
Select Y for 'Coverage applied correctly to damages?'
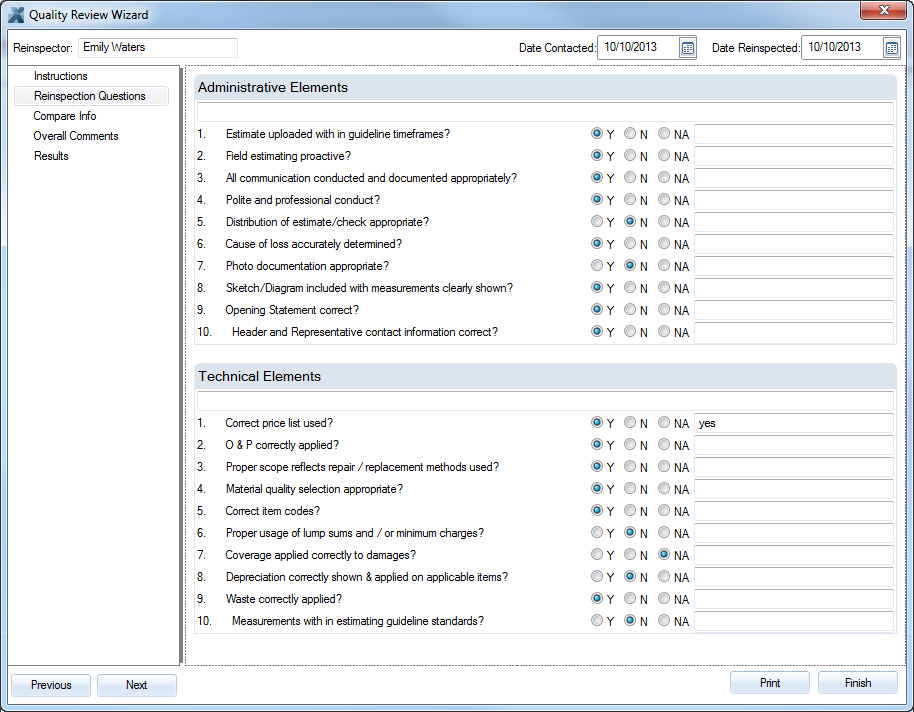597,555
